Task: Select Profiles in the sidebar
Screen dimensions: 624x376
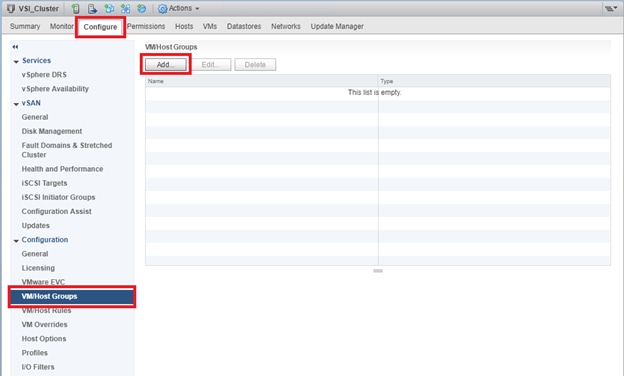Action: tap(35, 353)
